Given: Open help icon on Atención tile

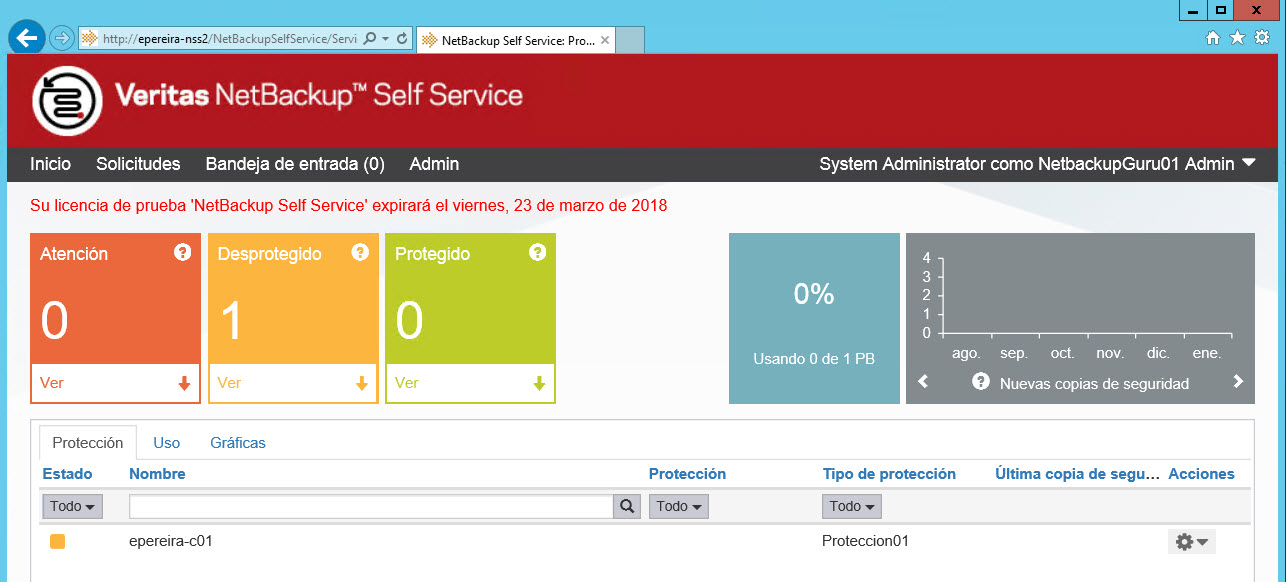Looking at the screenshot, I should [x=182, y=252].
